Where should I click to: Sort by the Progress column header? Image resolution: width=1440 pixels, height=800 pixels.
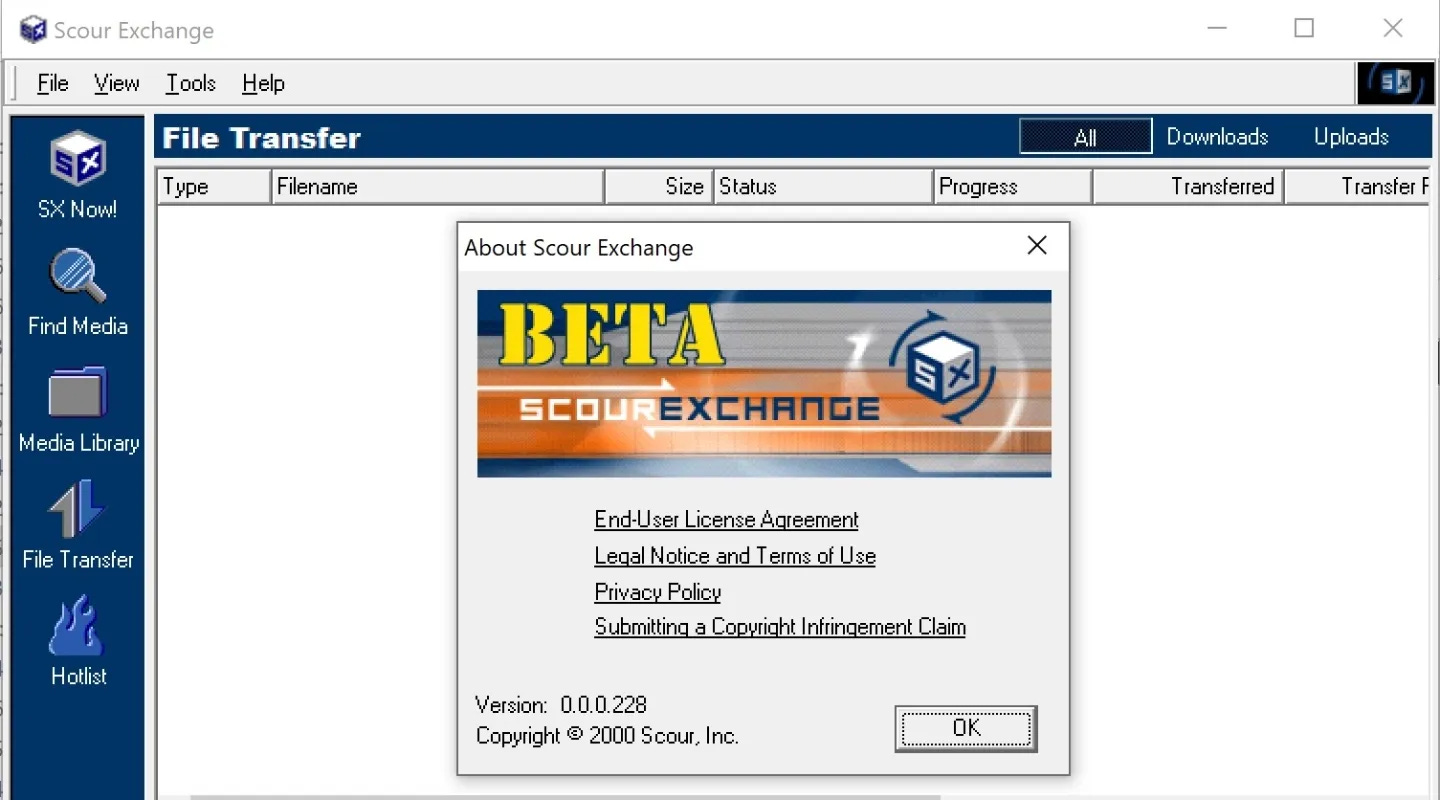pos(1013,186)
